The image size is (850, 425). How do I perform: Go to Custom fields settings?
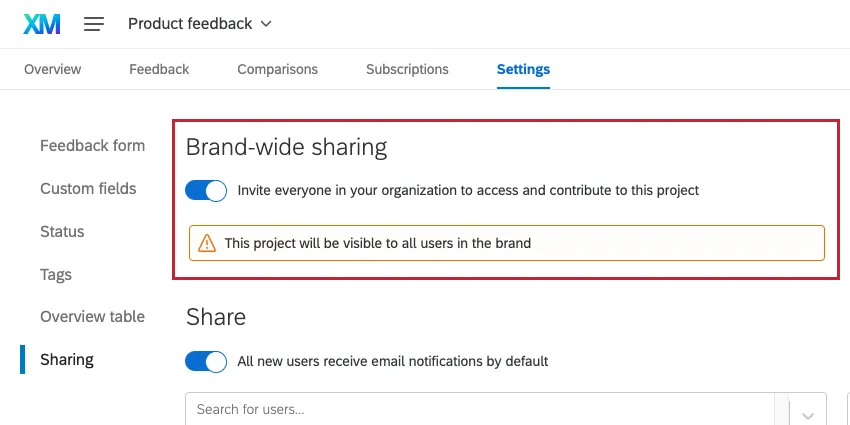tap(88, 189)
